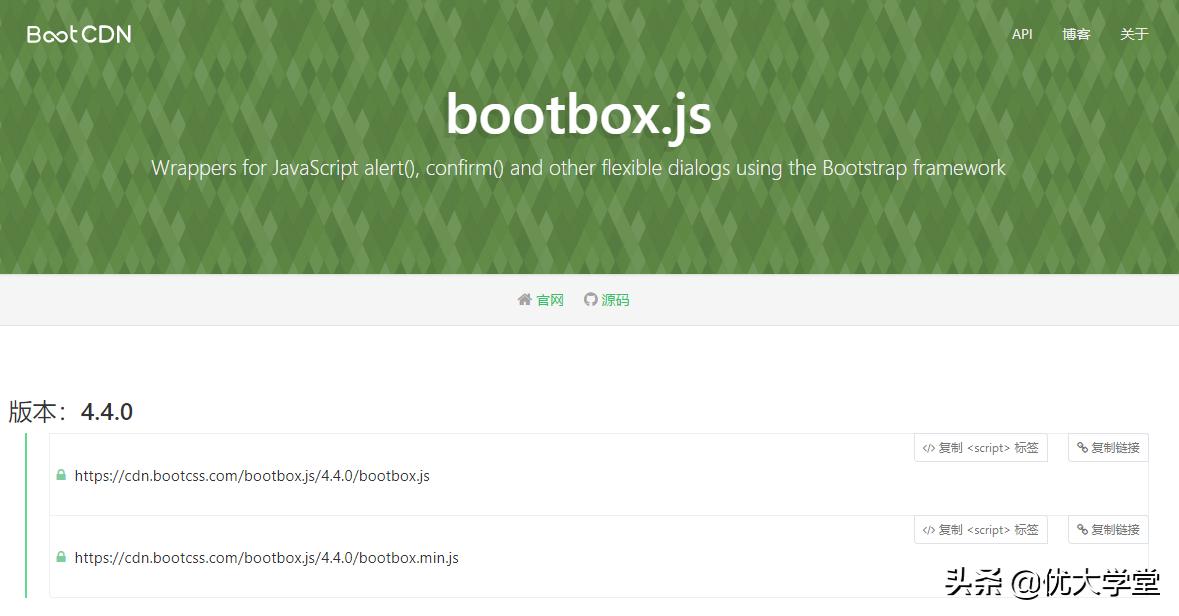Visit the 官网 link
Viewport: 1179px width, 616px height.
point(550,300)
